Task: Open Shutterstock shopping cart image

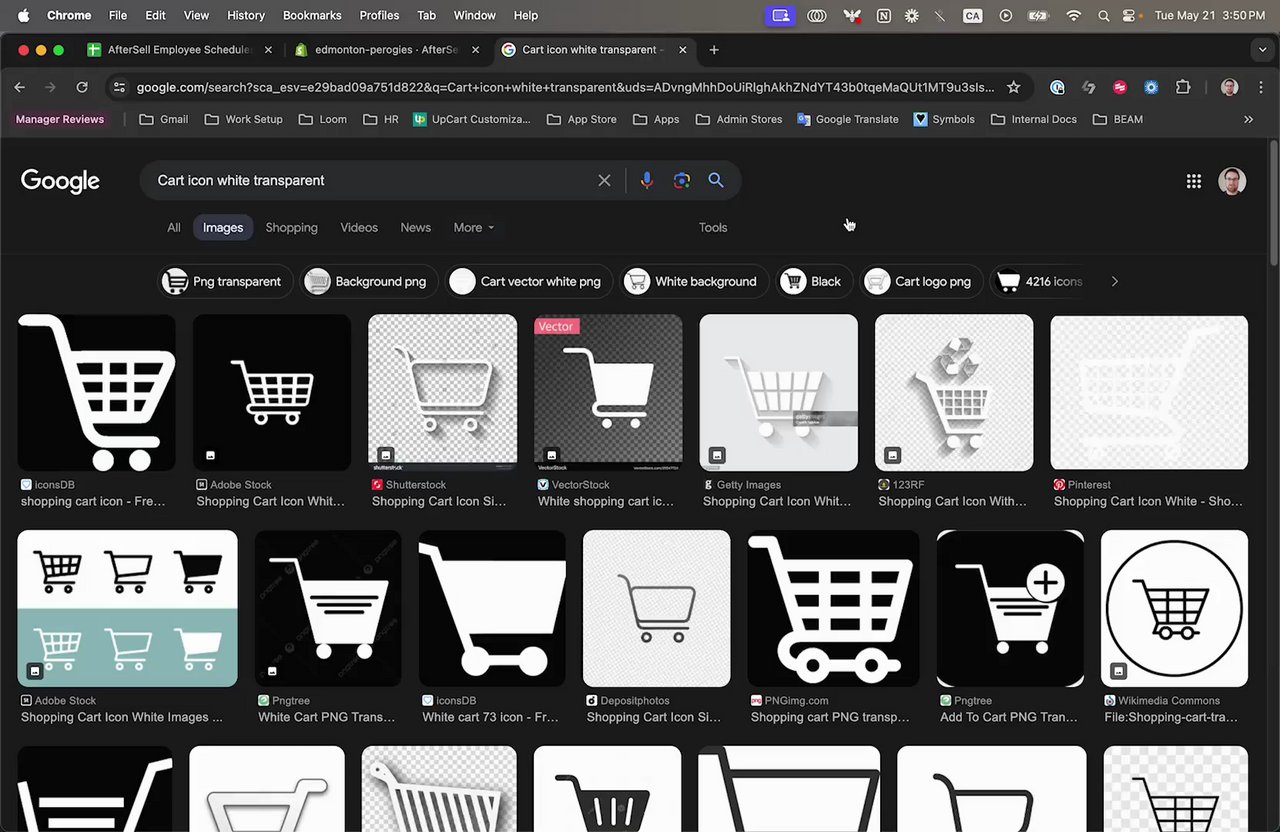Action: (443, 393)
